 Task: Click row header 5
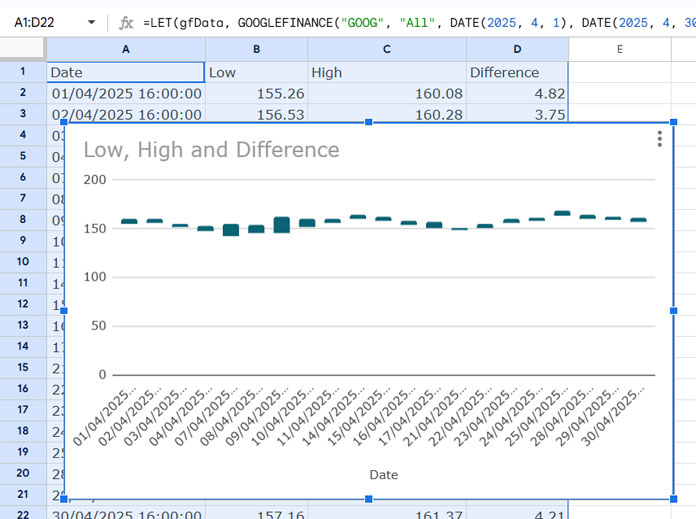coord(23,156)
